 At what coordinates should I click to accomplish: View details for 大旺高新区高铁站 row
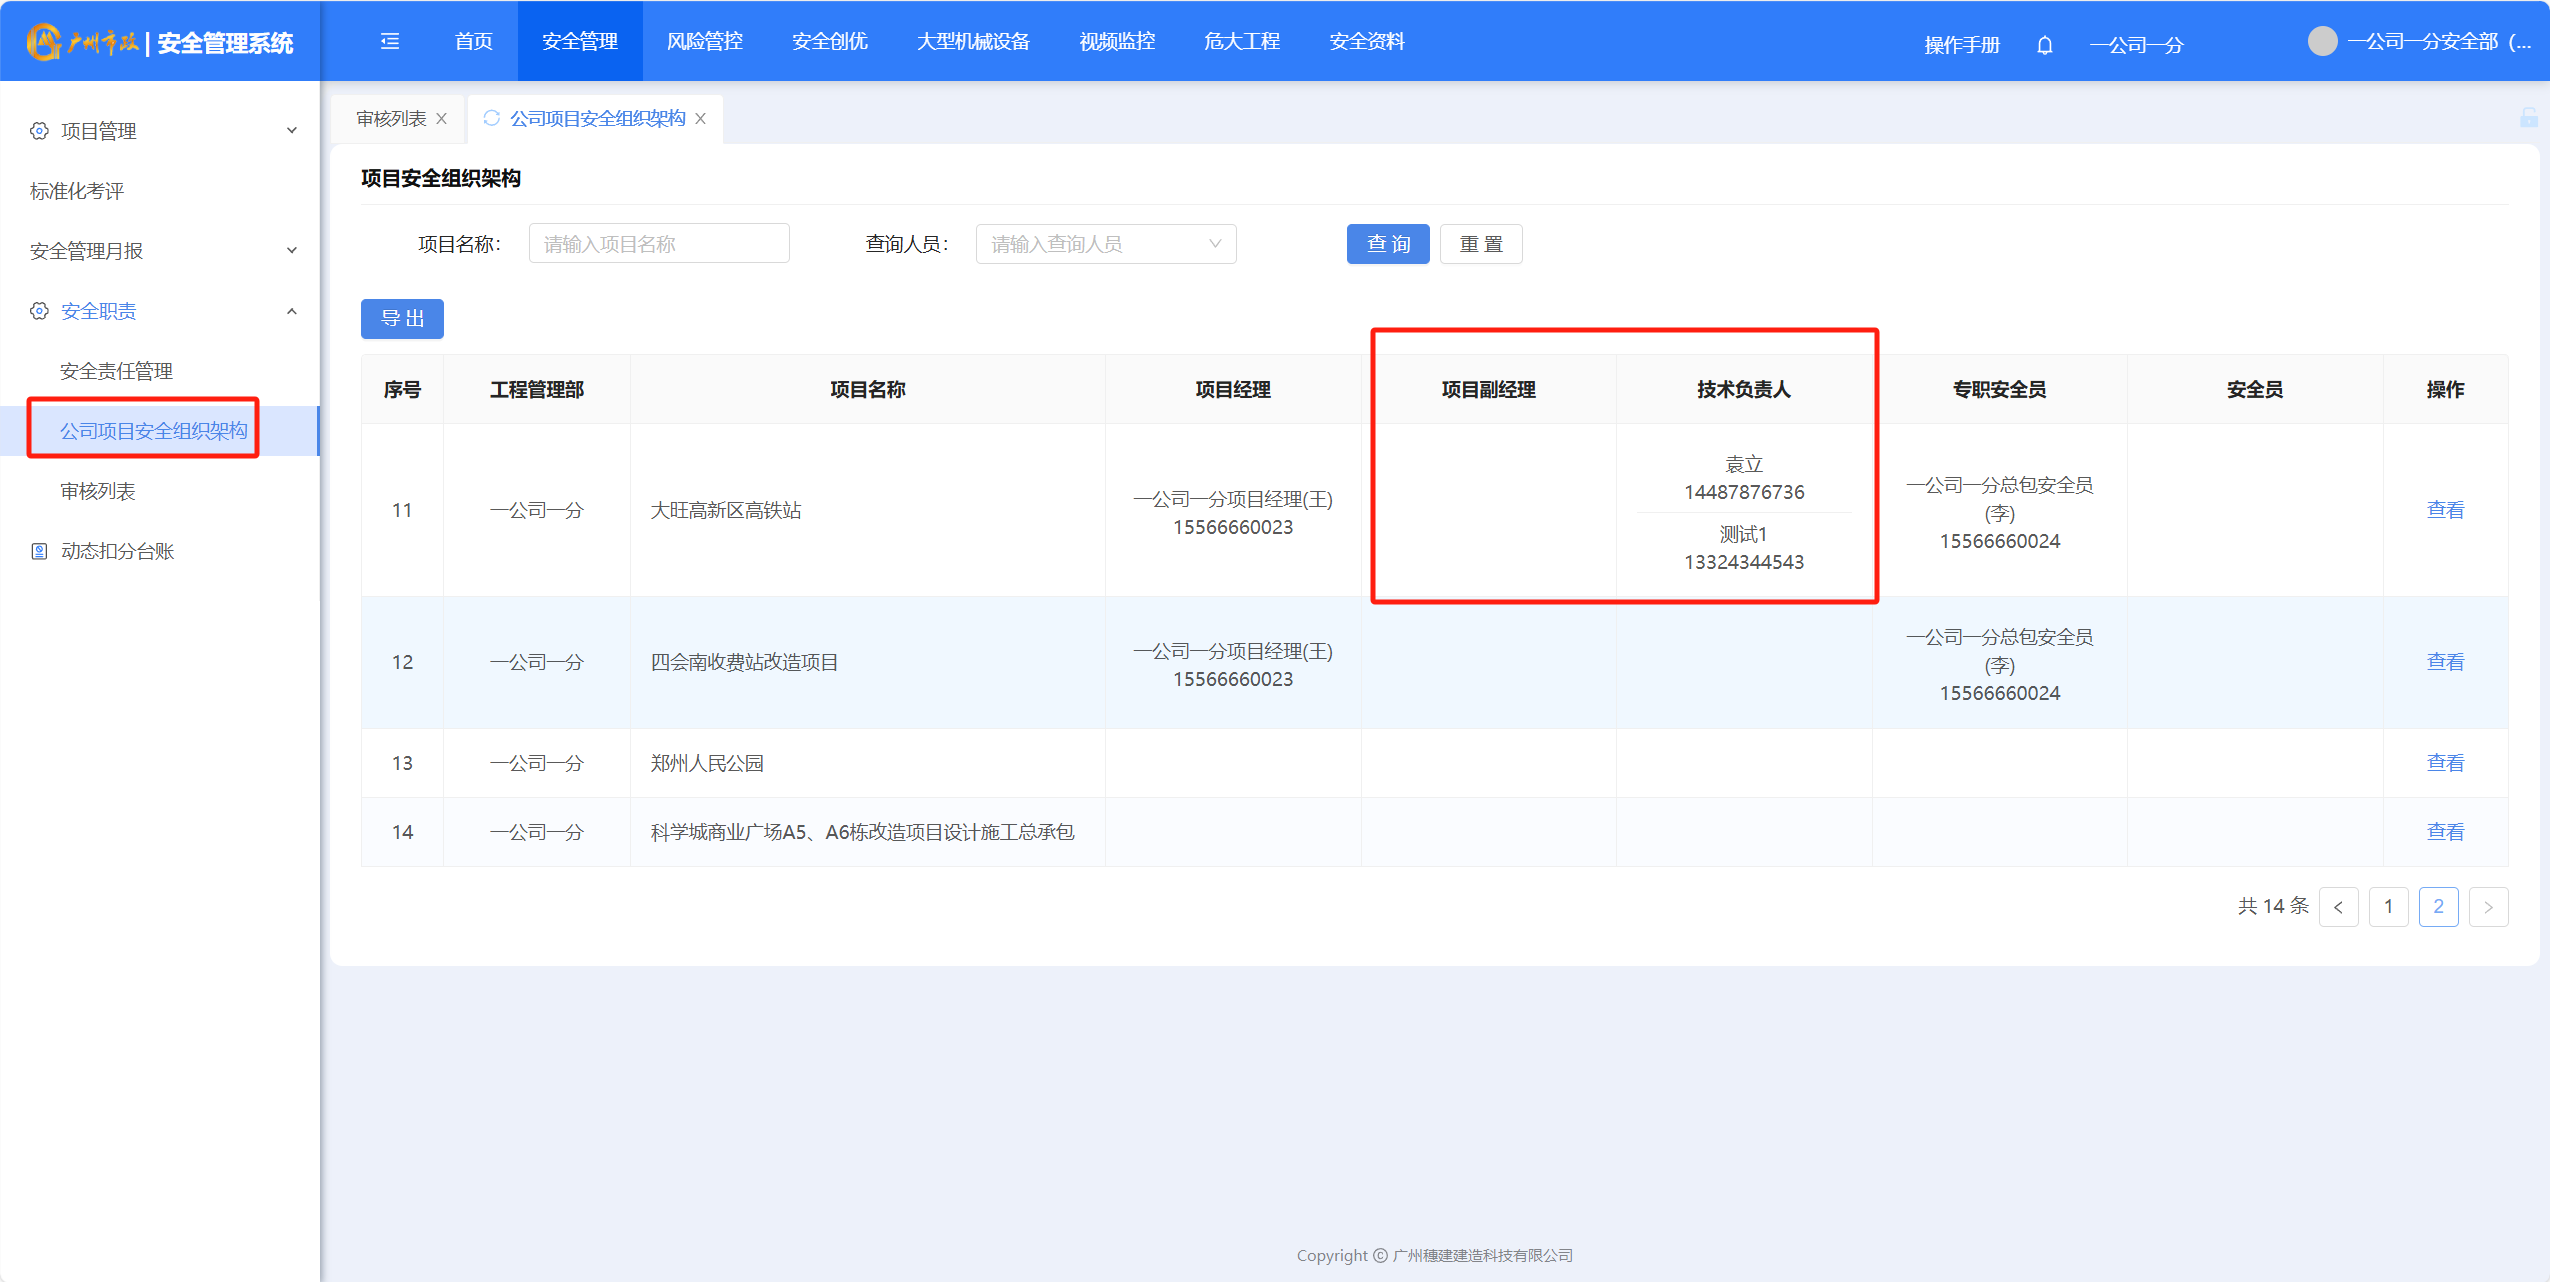point(2444,510)
